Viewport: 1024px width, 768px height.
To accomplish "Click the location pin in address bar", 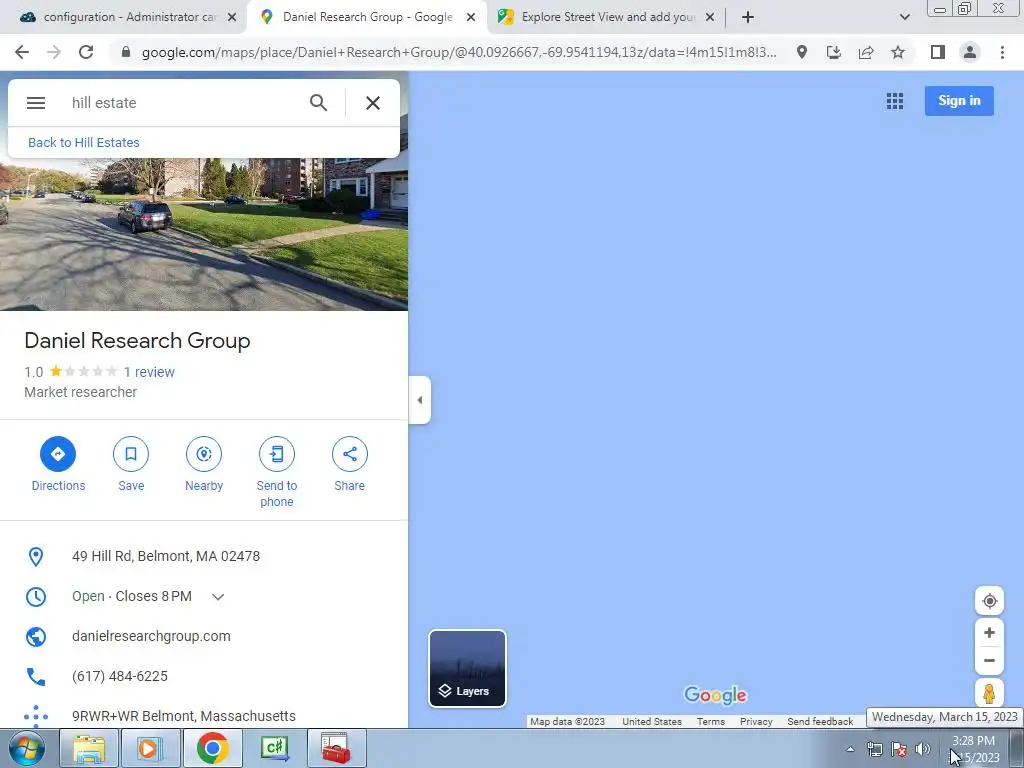I will tap(801, 52).
